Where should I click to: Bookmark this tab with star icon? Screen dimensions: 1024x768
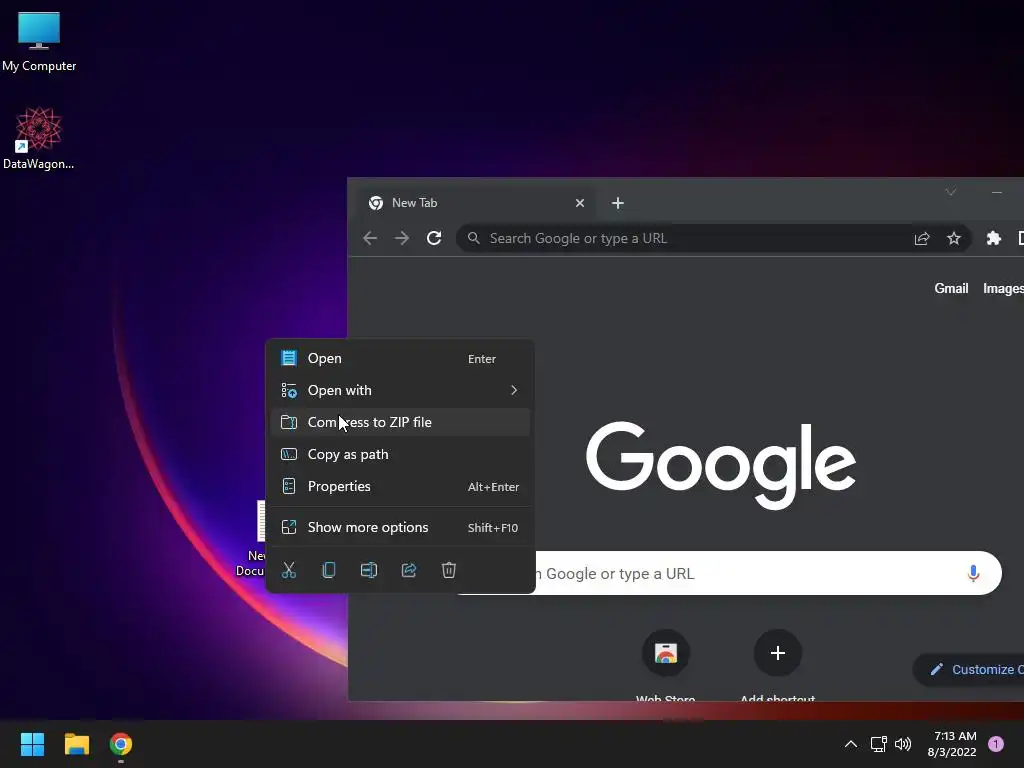coord(954,238)
